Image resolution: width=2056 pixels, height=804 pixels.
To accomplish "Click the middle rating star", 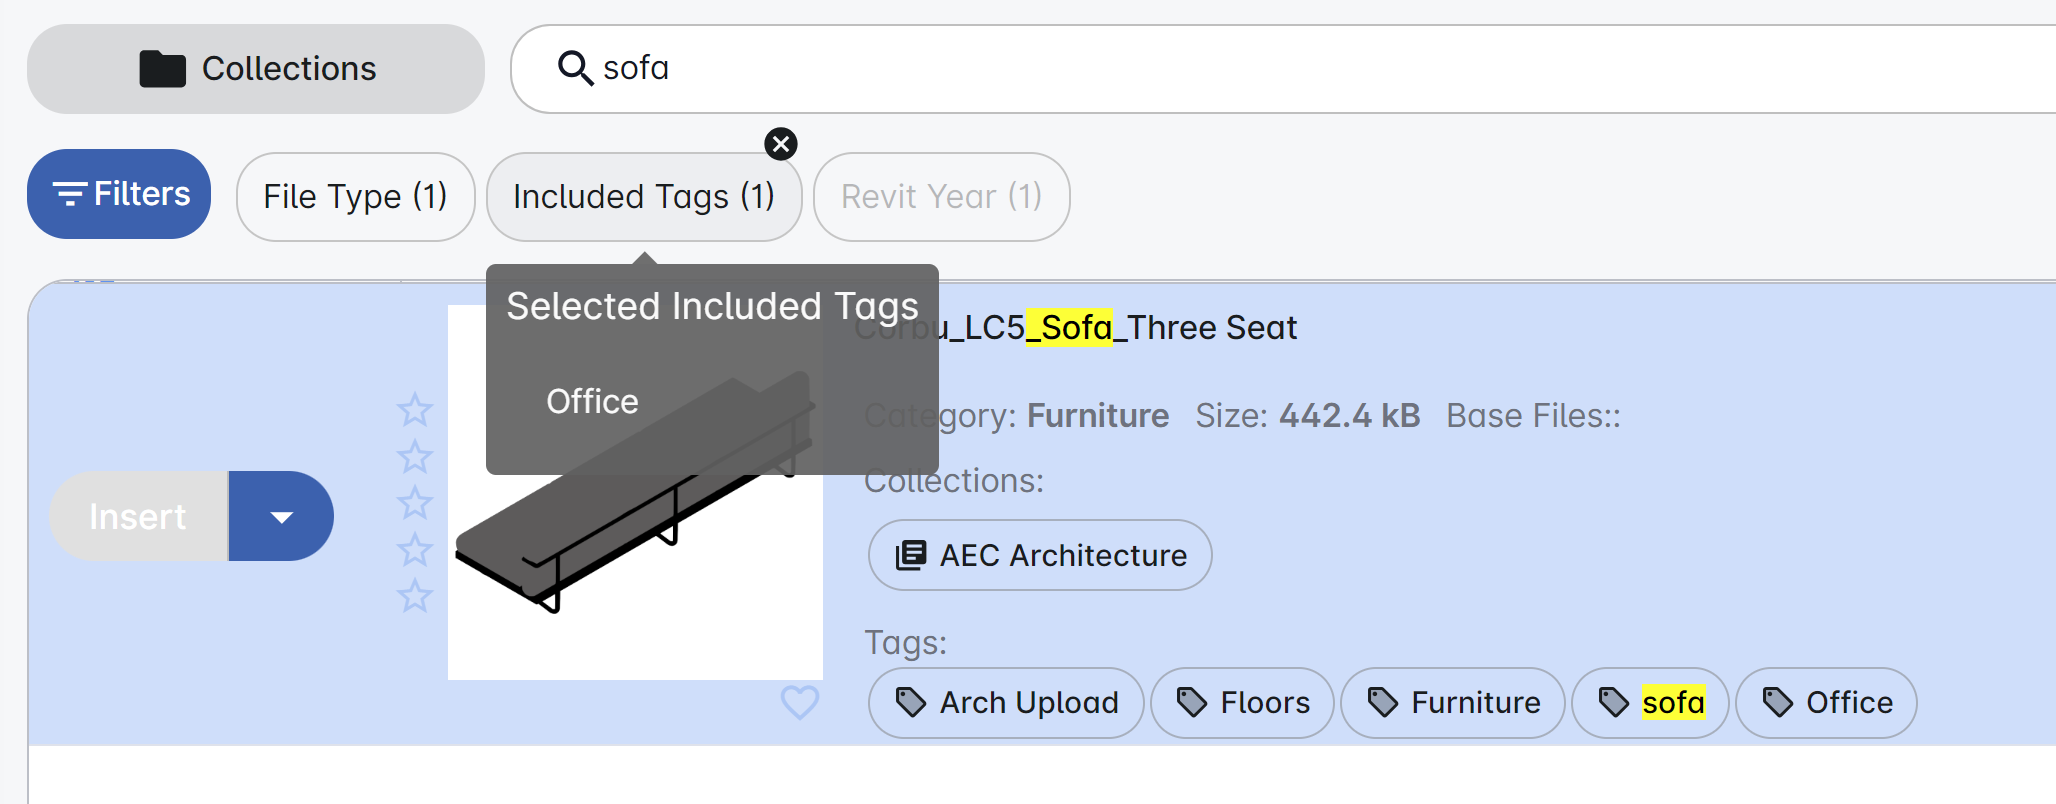I will click(414, 503).
